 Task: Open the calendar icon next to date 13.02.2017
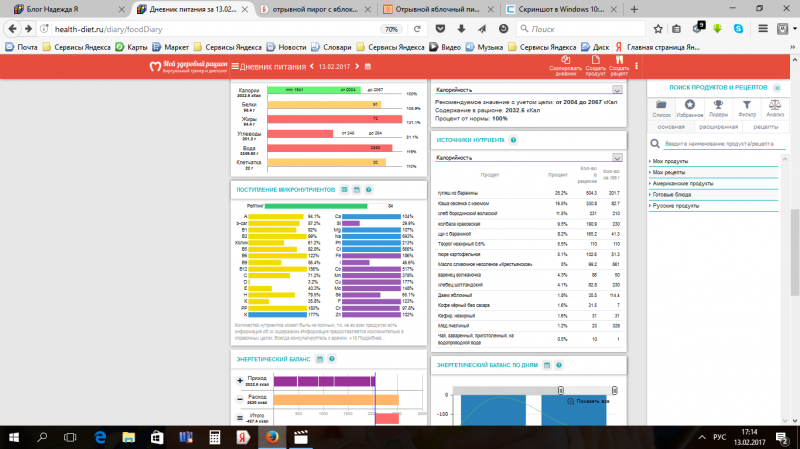pyautogui.click(x=368, y=67)
